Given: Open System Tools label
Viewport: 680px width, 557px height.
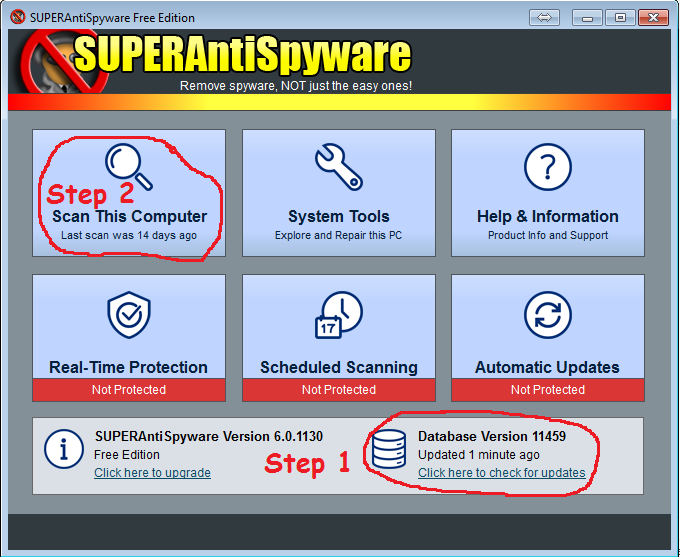Looking at the screenshot, I should coord(338,216).
